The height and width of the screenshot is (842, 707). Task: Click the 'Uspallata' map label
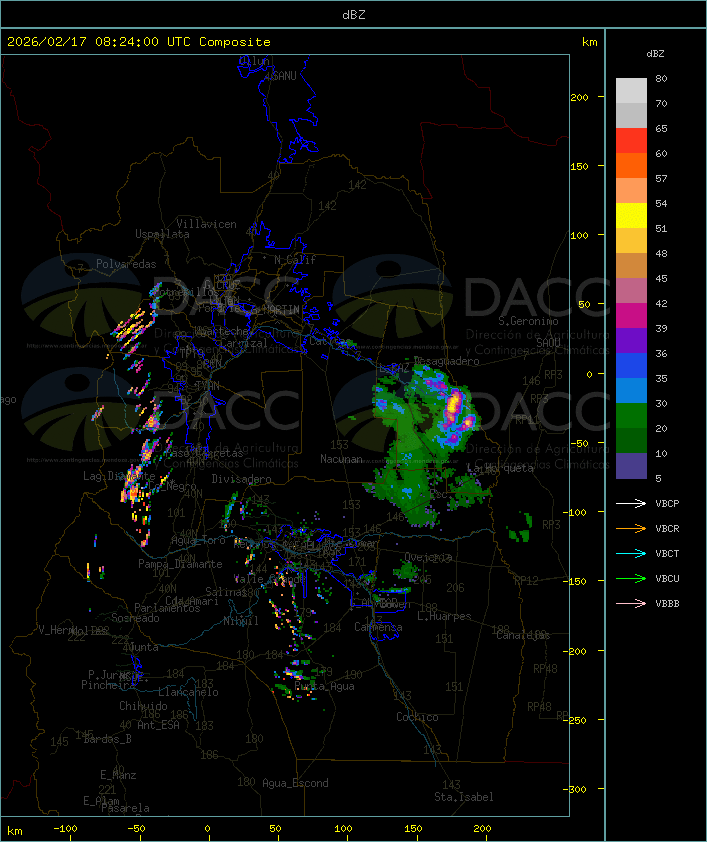coord(162,234)
